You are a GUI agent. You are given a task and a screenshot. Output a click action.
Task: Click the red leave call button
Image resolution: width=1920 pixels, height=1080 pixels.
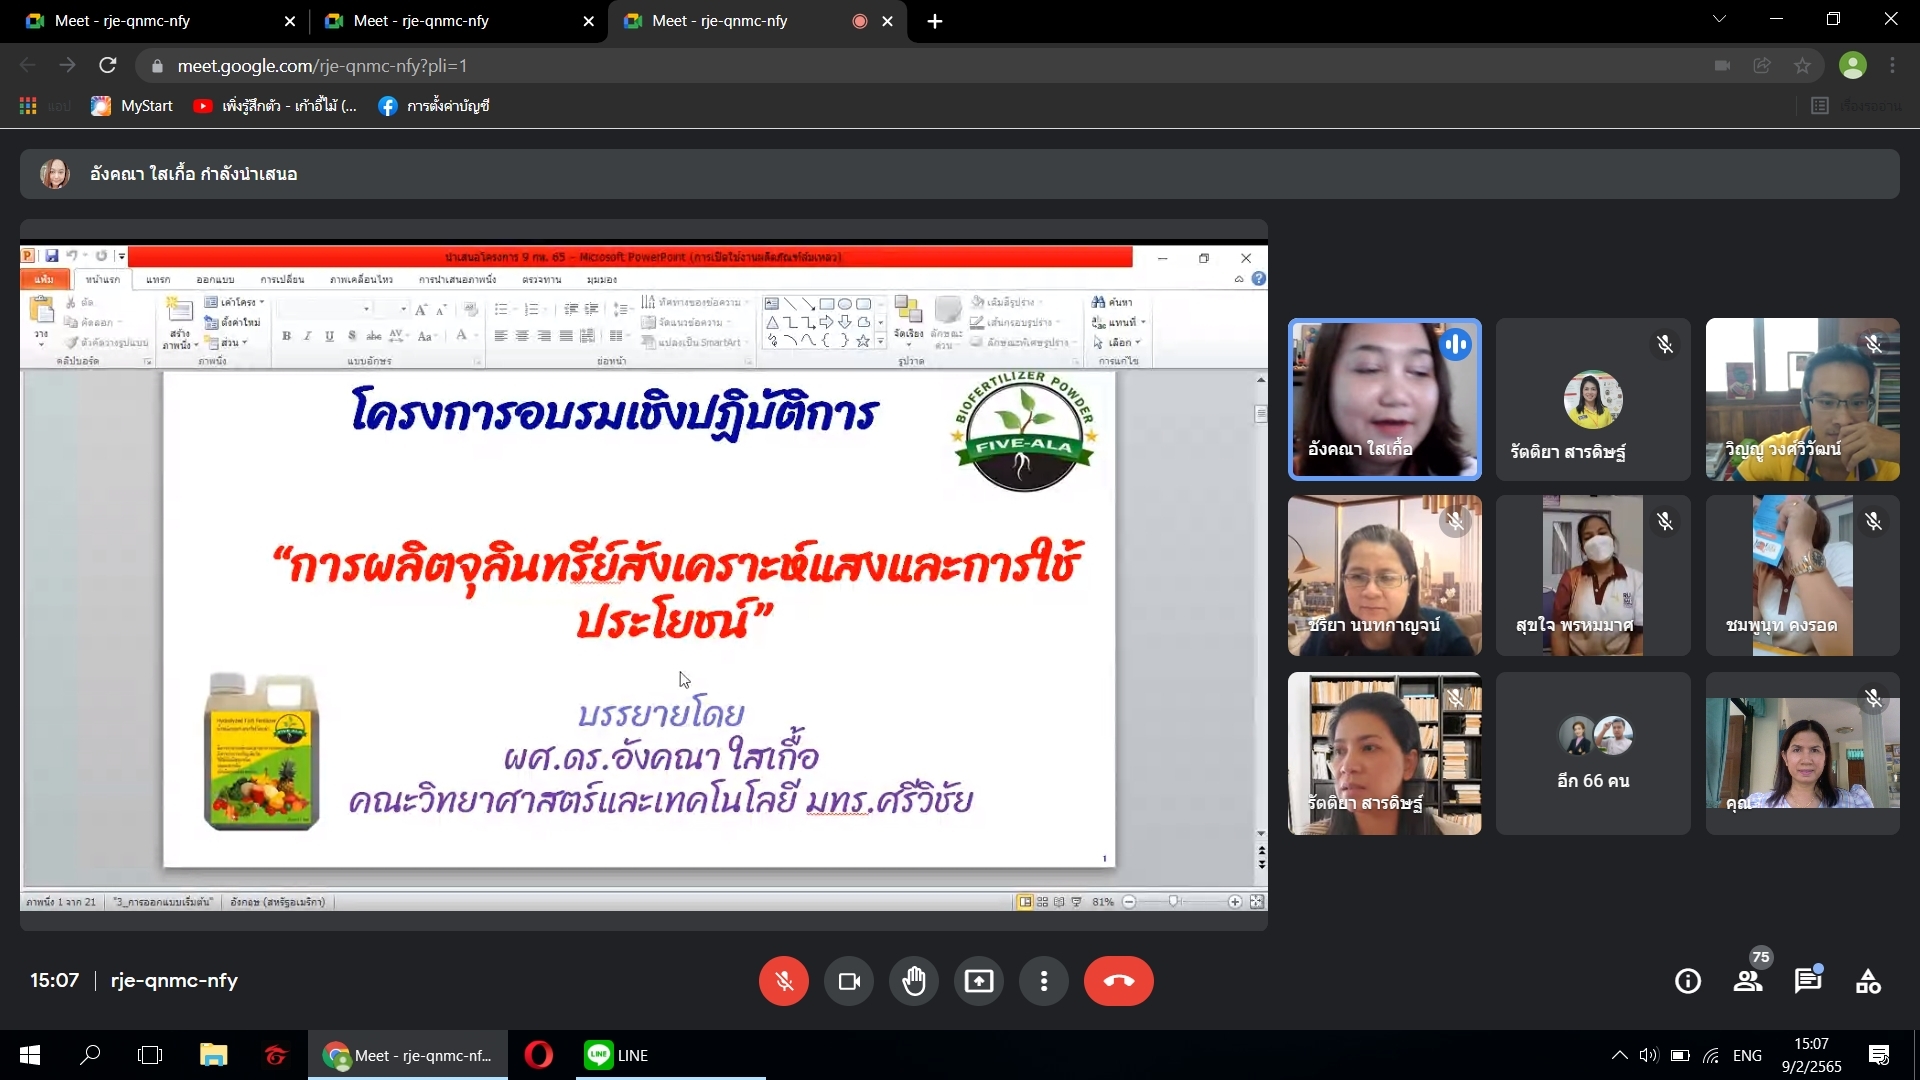tap(1118, 981)
